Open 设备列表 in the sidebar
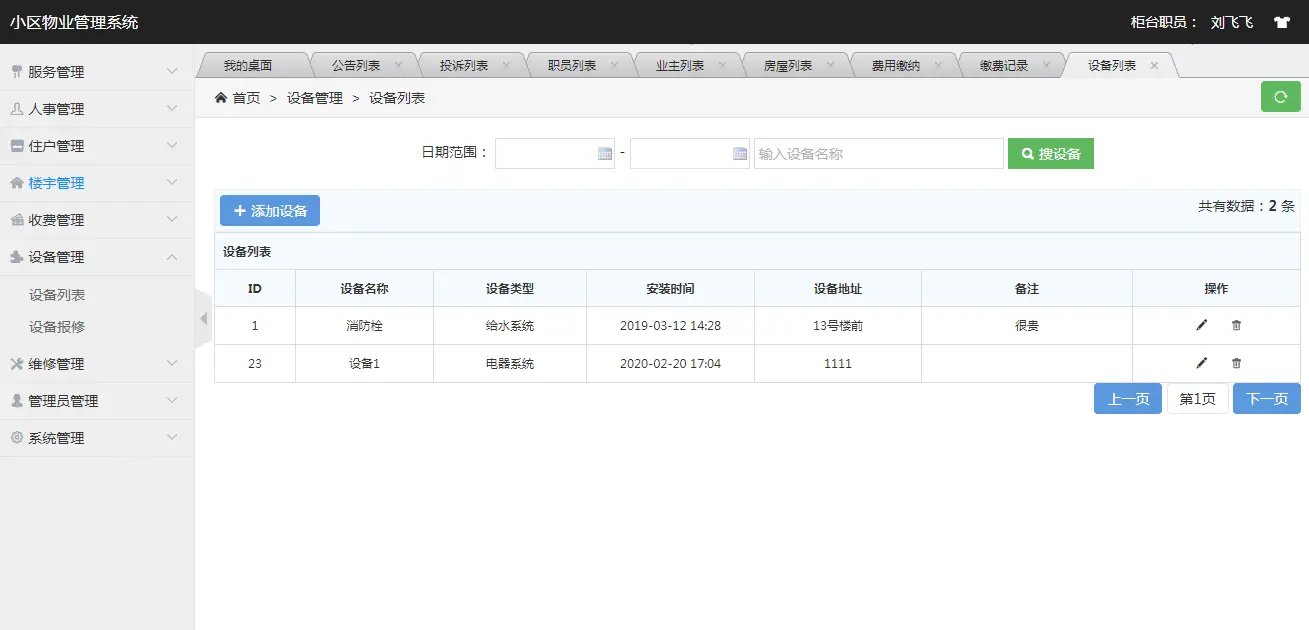 pos(57,295)
